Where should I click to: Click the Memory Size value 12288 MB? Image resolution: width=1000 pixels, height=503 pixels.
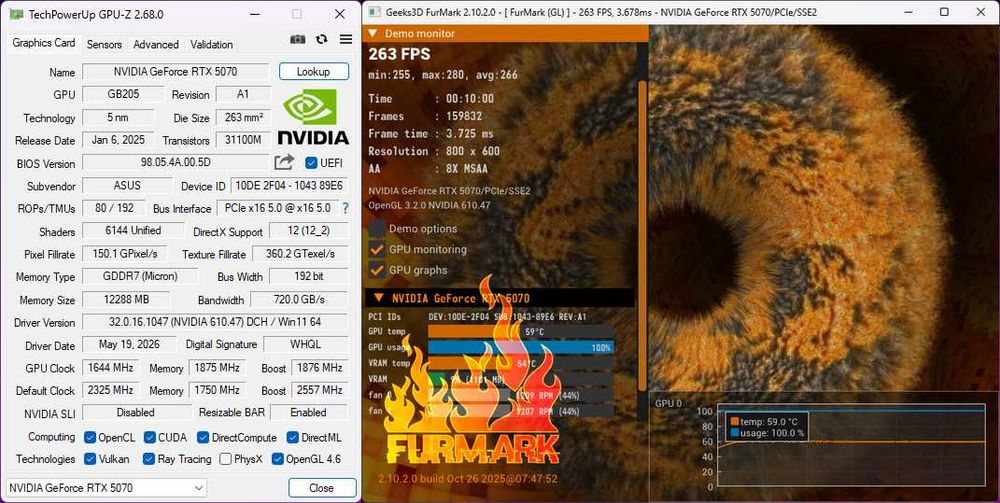coord(126,299)
